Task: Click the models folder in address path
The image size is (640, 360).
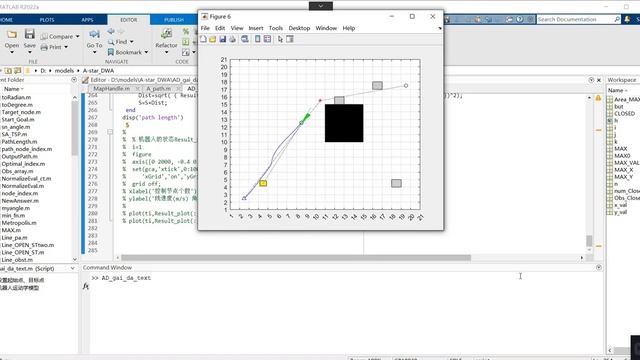Action: [x=64, y=71]
